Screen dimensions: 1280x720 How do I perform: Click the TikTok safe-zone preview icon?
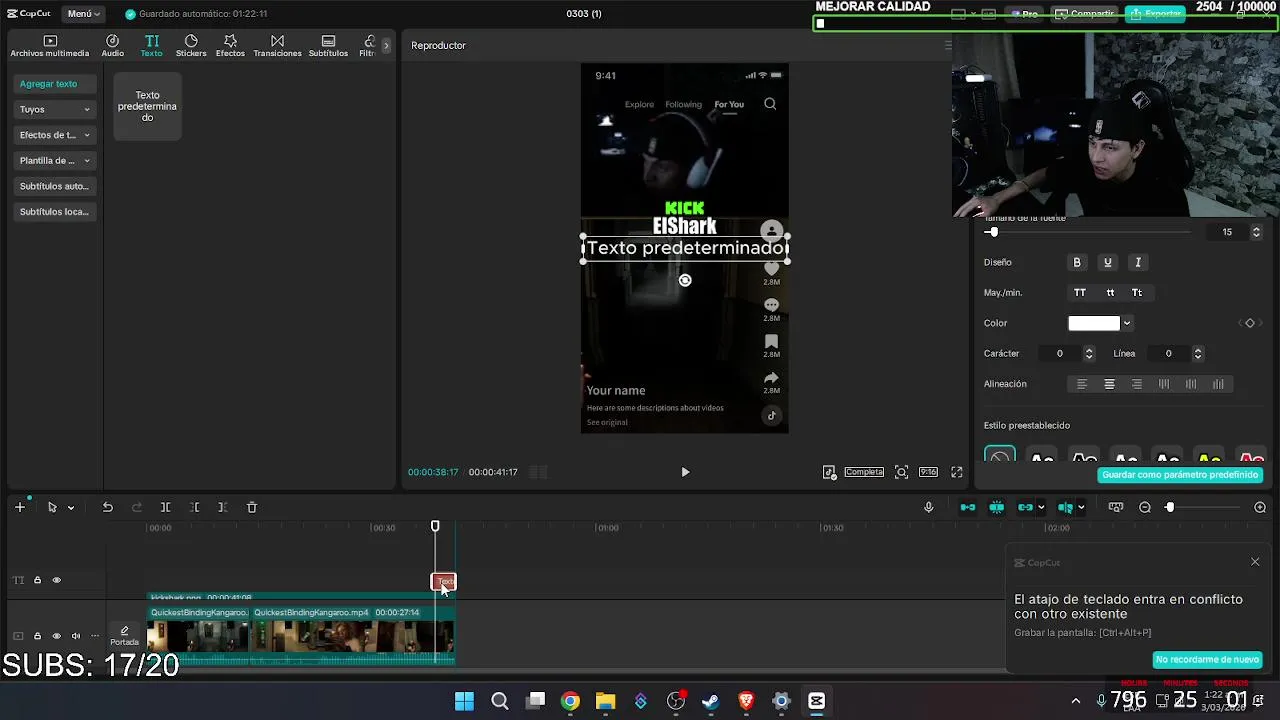click(829, 472)
